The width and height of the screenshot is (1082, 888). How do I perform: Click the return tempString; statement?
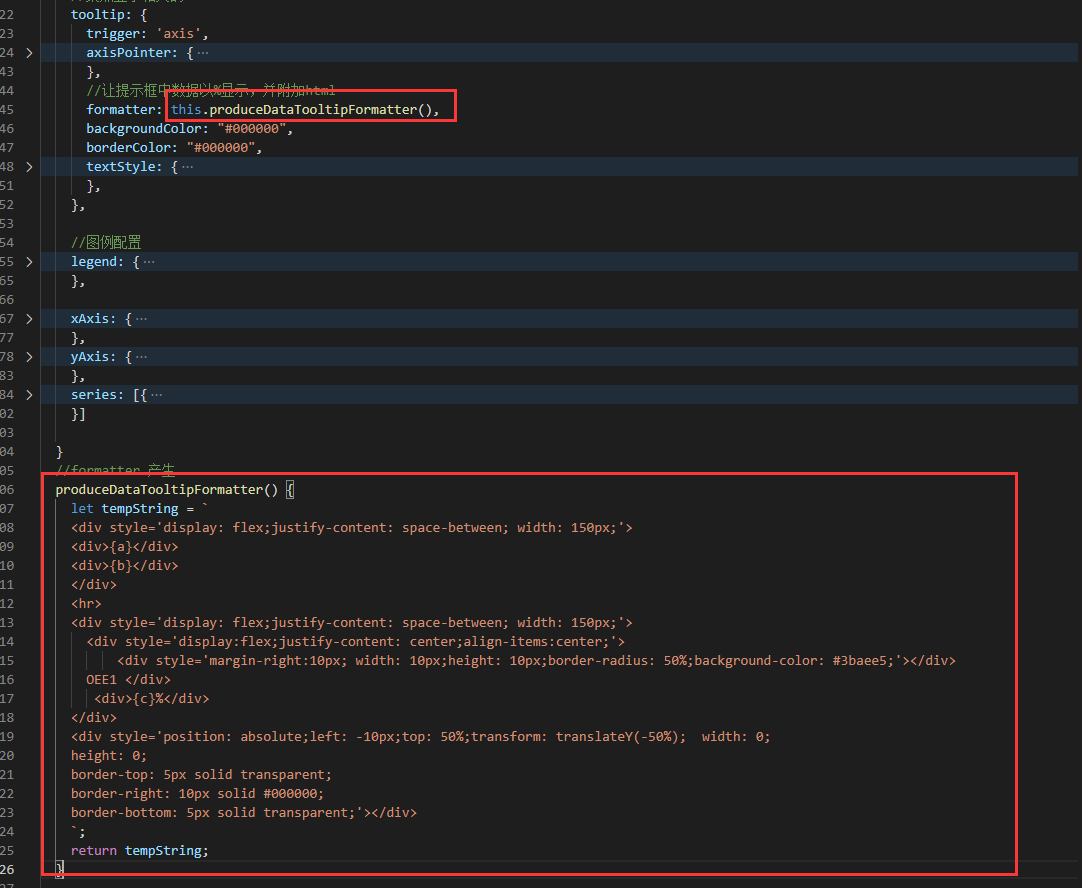pos(140,850)
